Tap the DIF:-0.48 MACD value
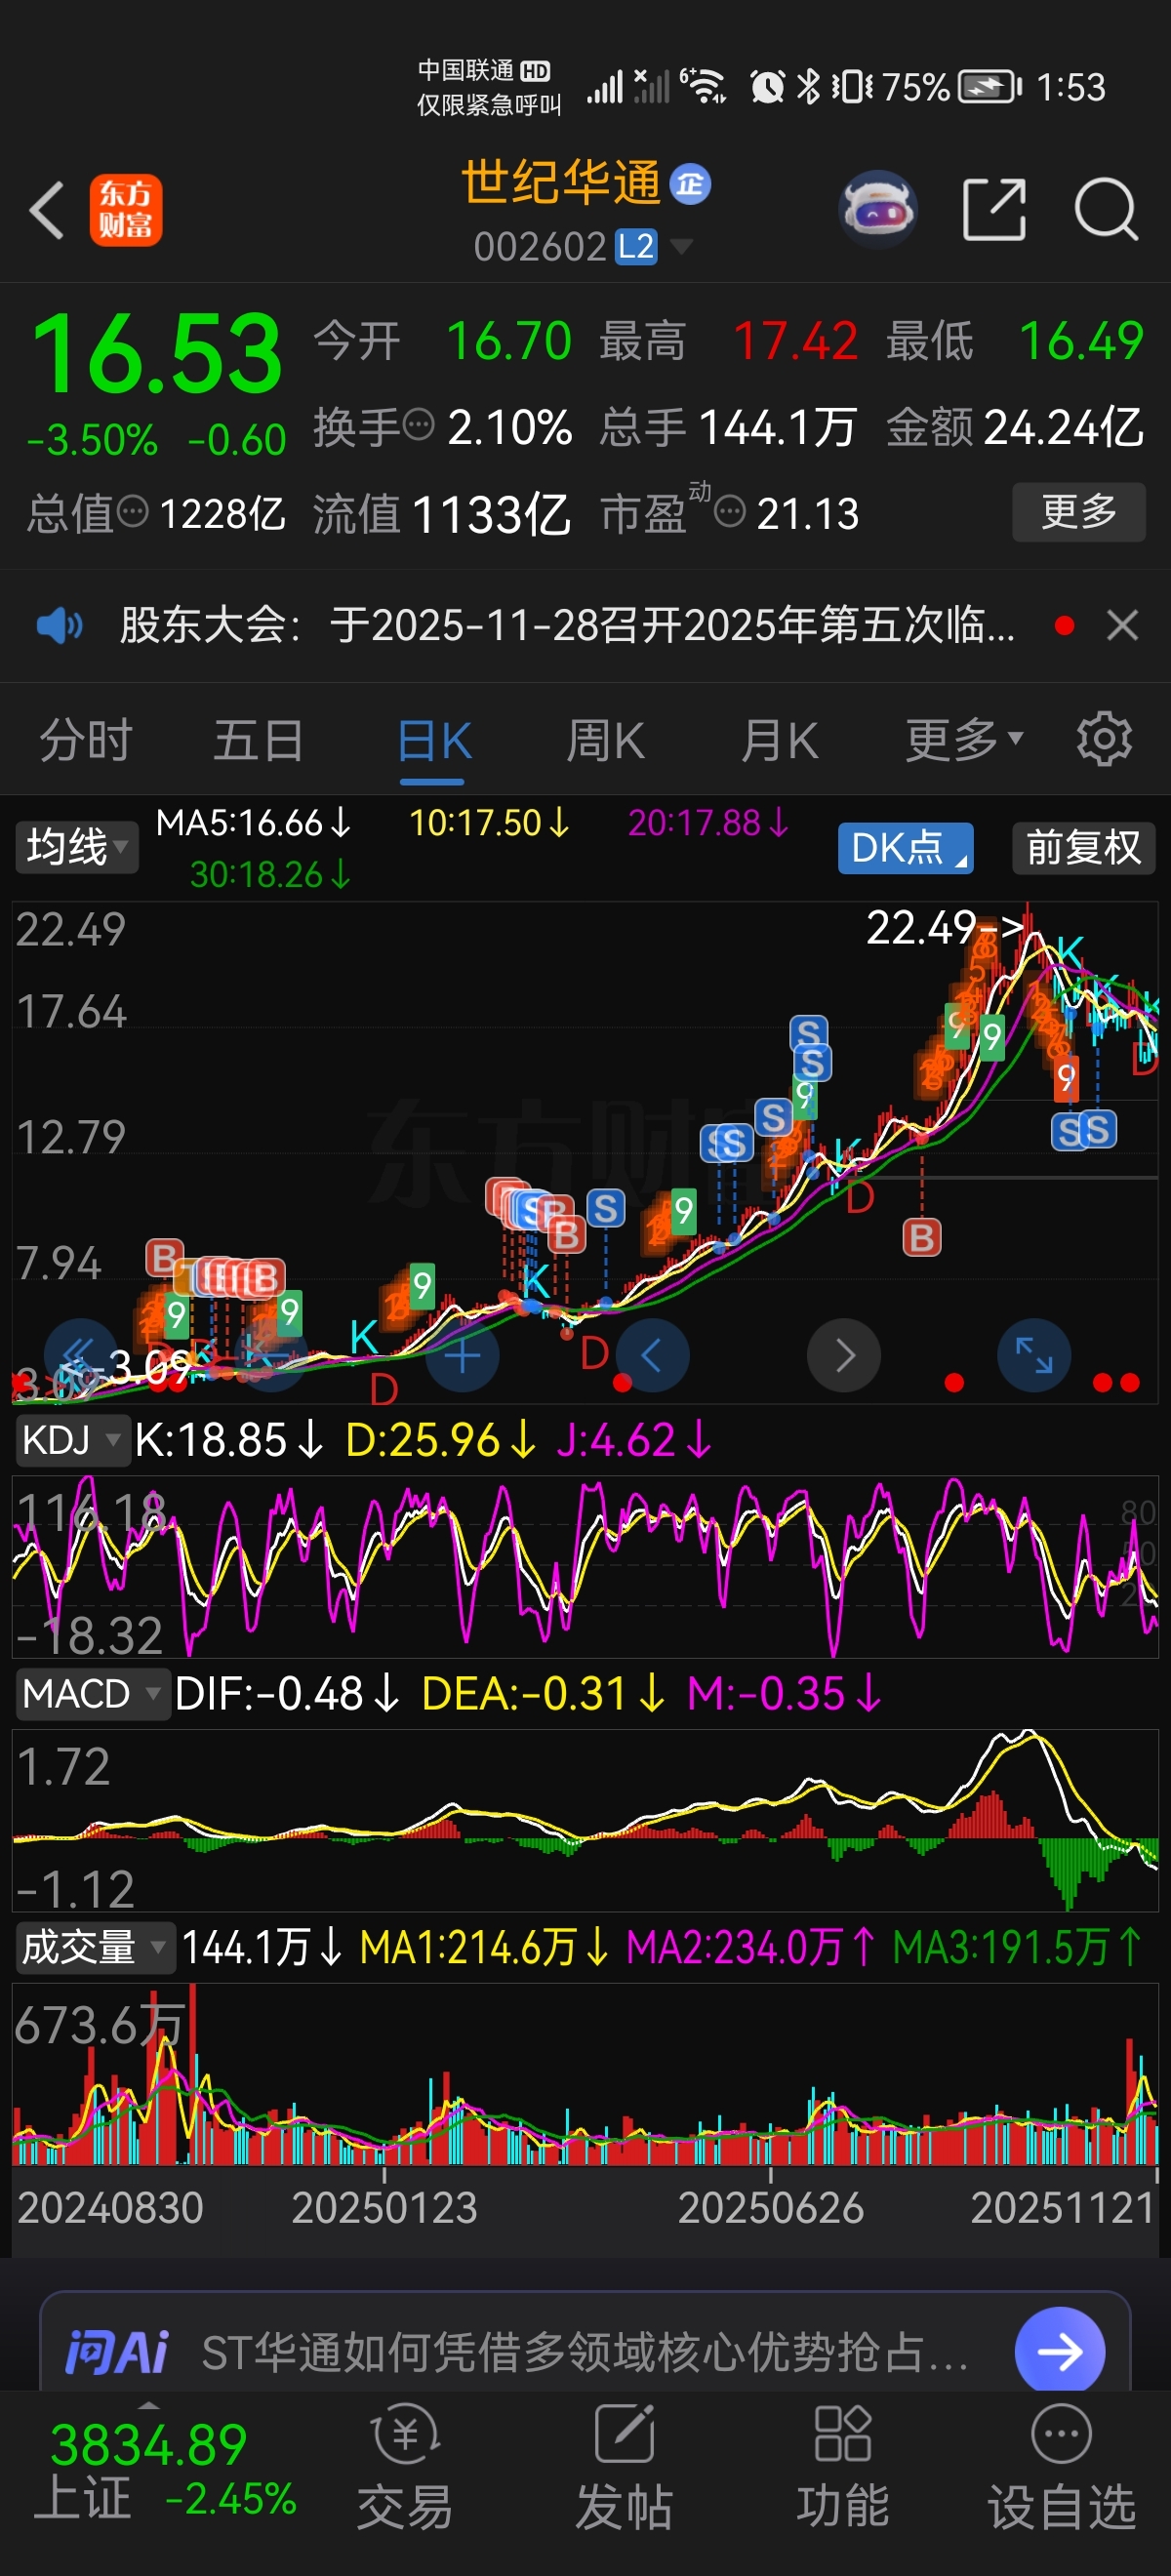Viewport: 1171px width, 2576px height. pos(287,1694)
